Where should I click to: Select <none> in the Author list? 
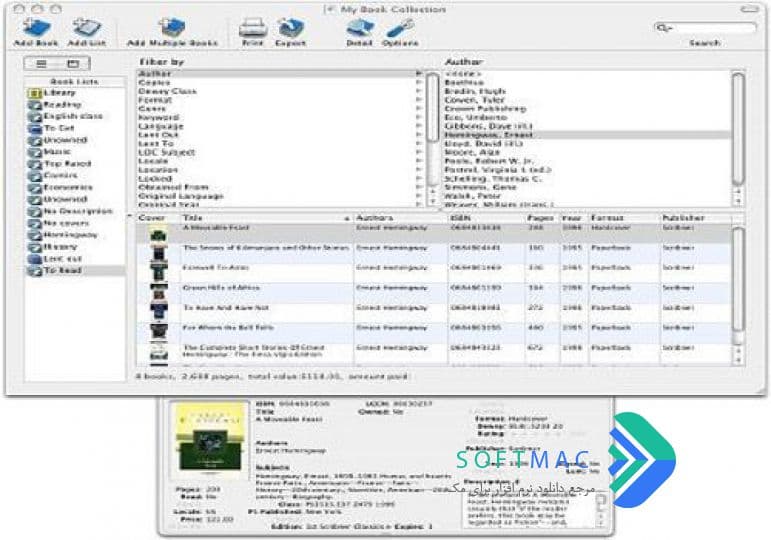pos(587,74)
